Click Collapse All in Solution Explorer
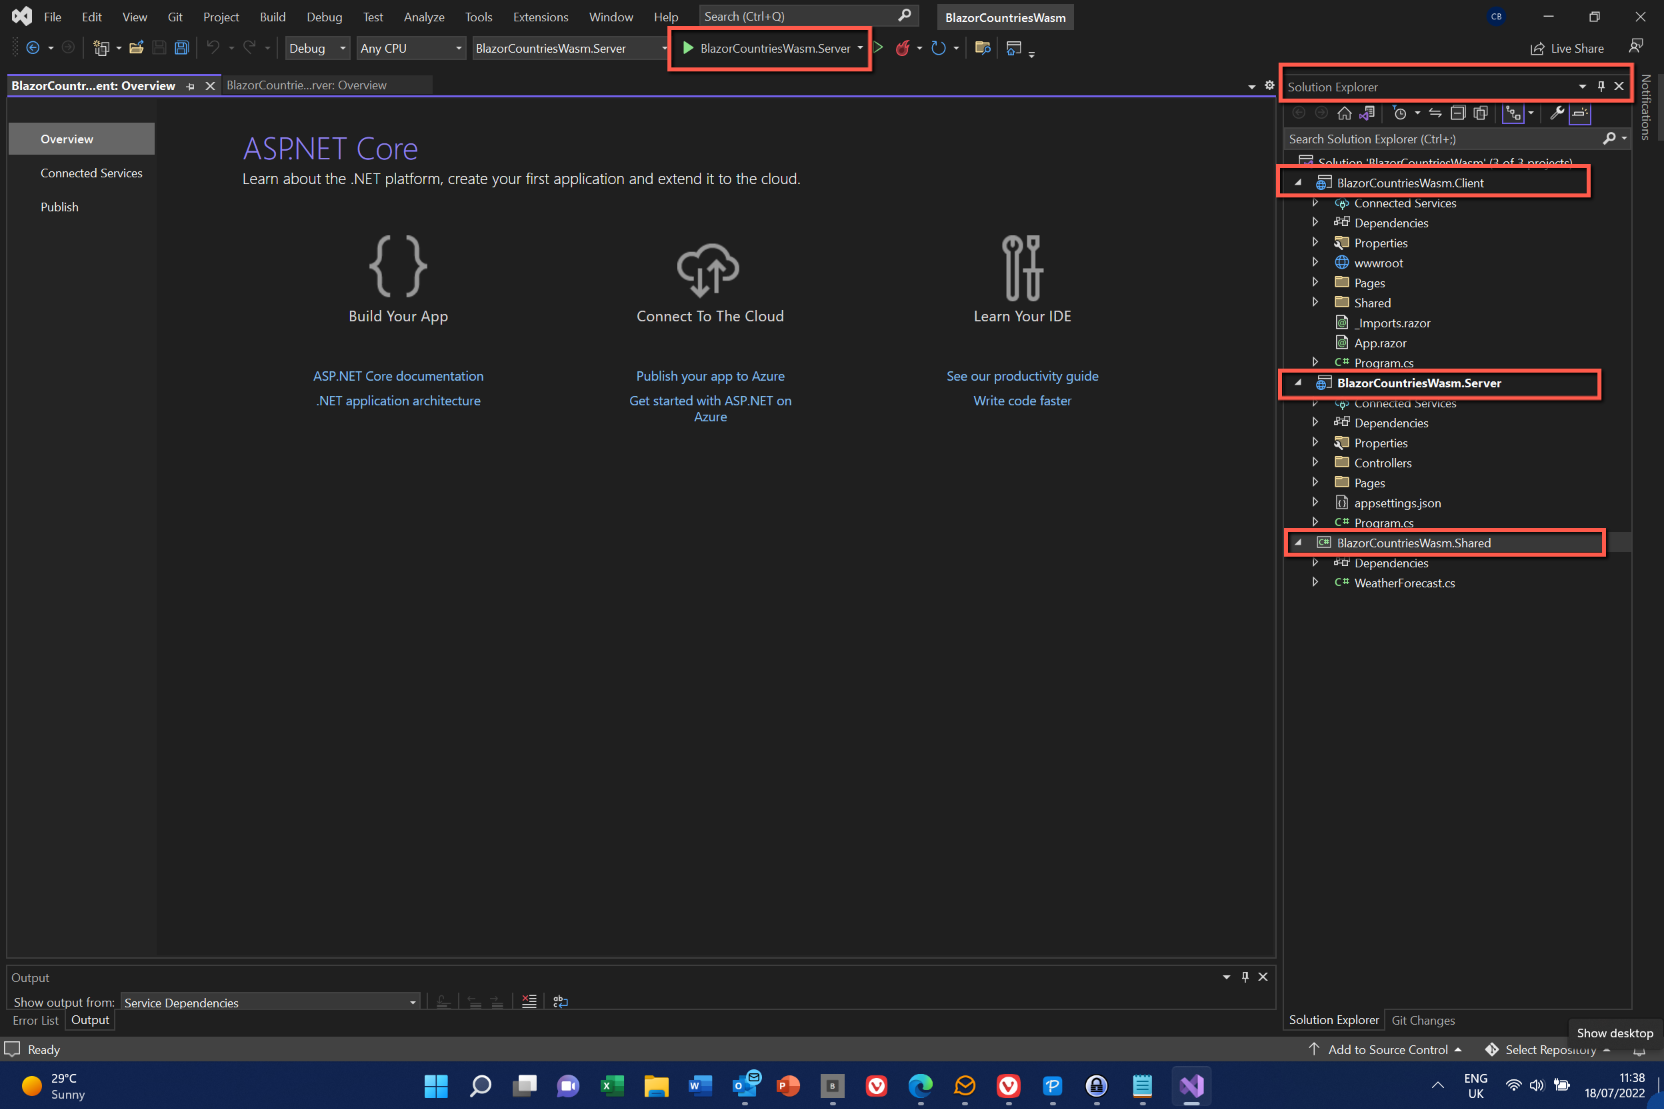This screenshot has height=1109, width=1664. tap(1458, 113)
